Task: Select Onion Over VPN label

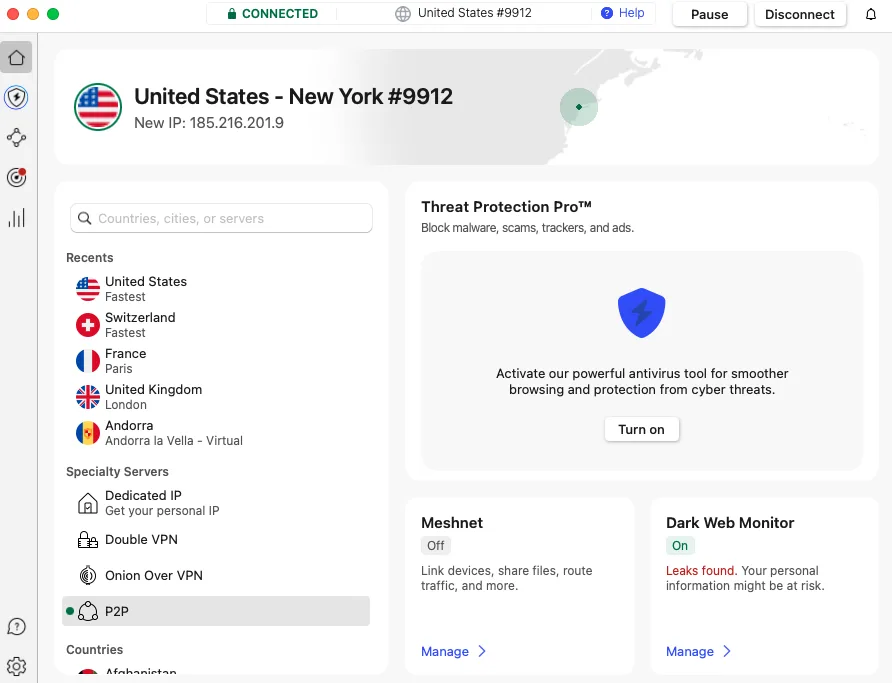Action: click(x=154, y=576)
